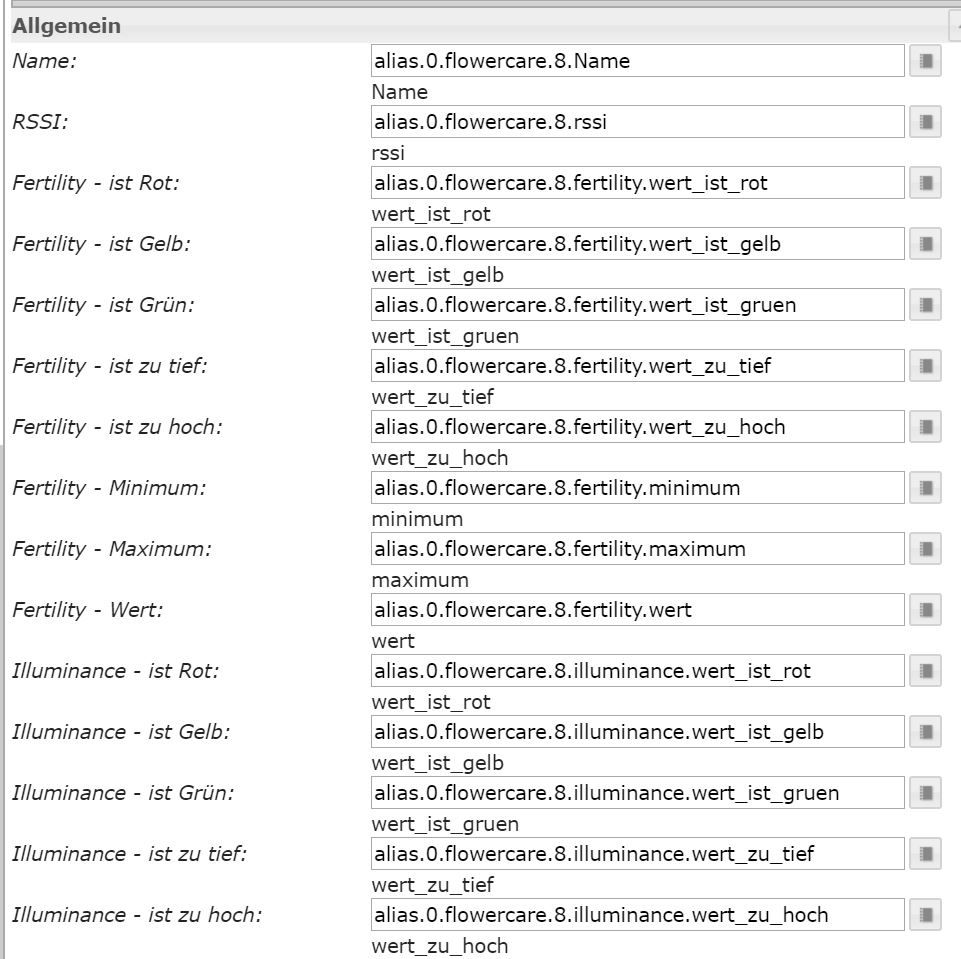Viewport: 961px width, 959px height.
Task: Focus the RSSI object ID field
Action: click(637, 122)
